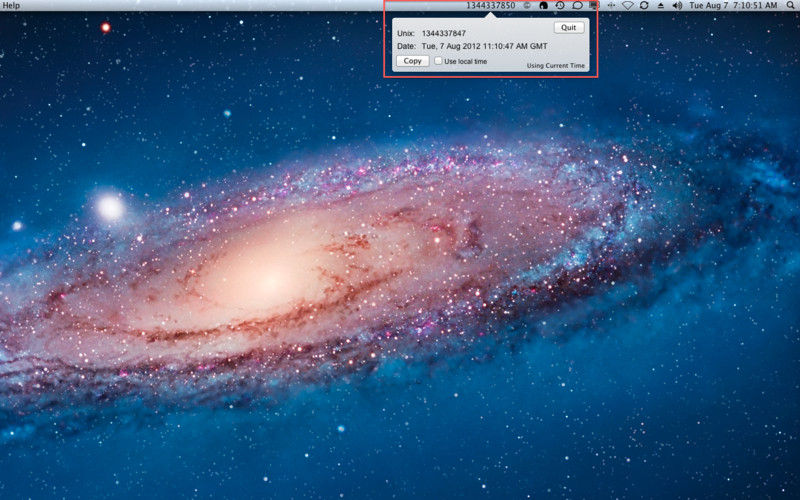Enable the Use local time checkbox
Image resolution: width=800 pixels, height=500 pixels.
(438, 61)
